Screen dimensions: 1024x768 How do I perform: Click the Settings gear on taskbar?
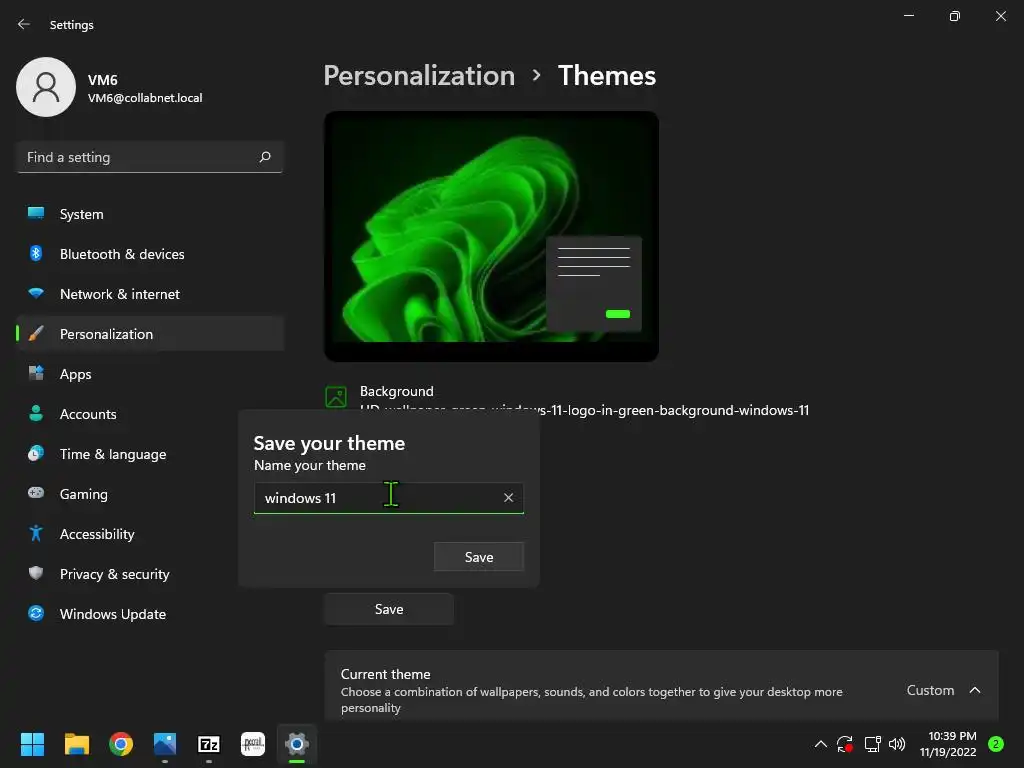(x=296, y=744)
